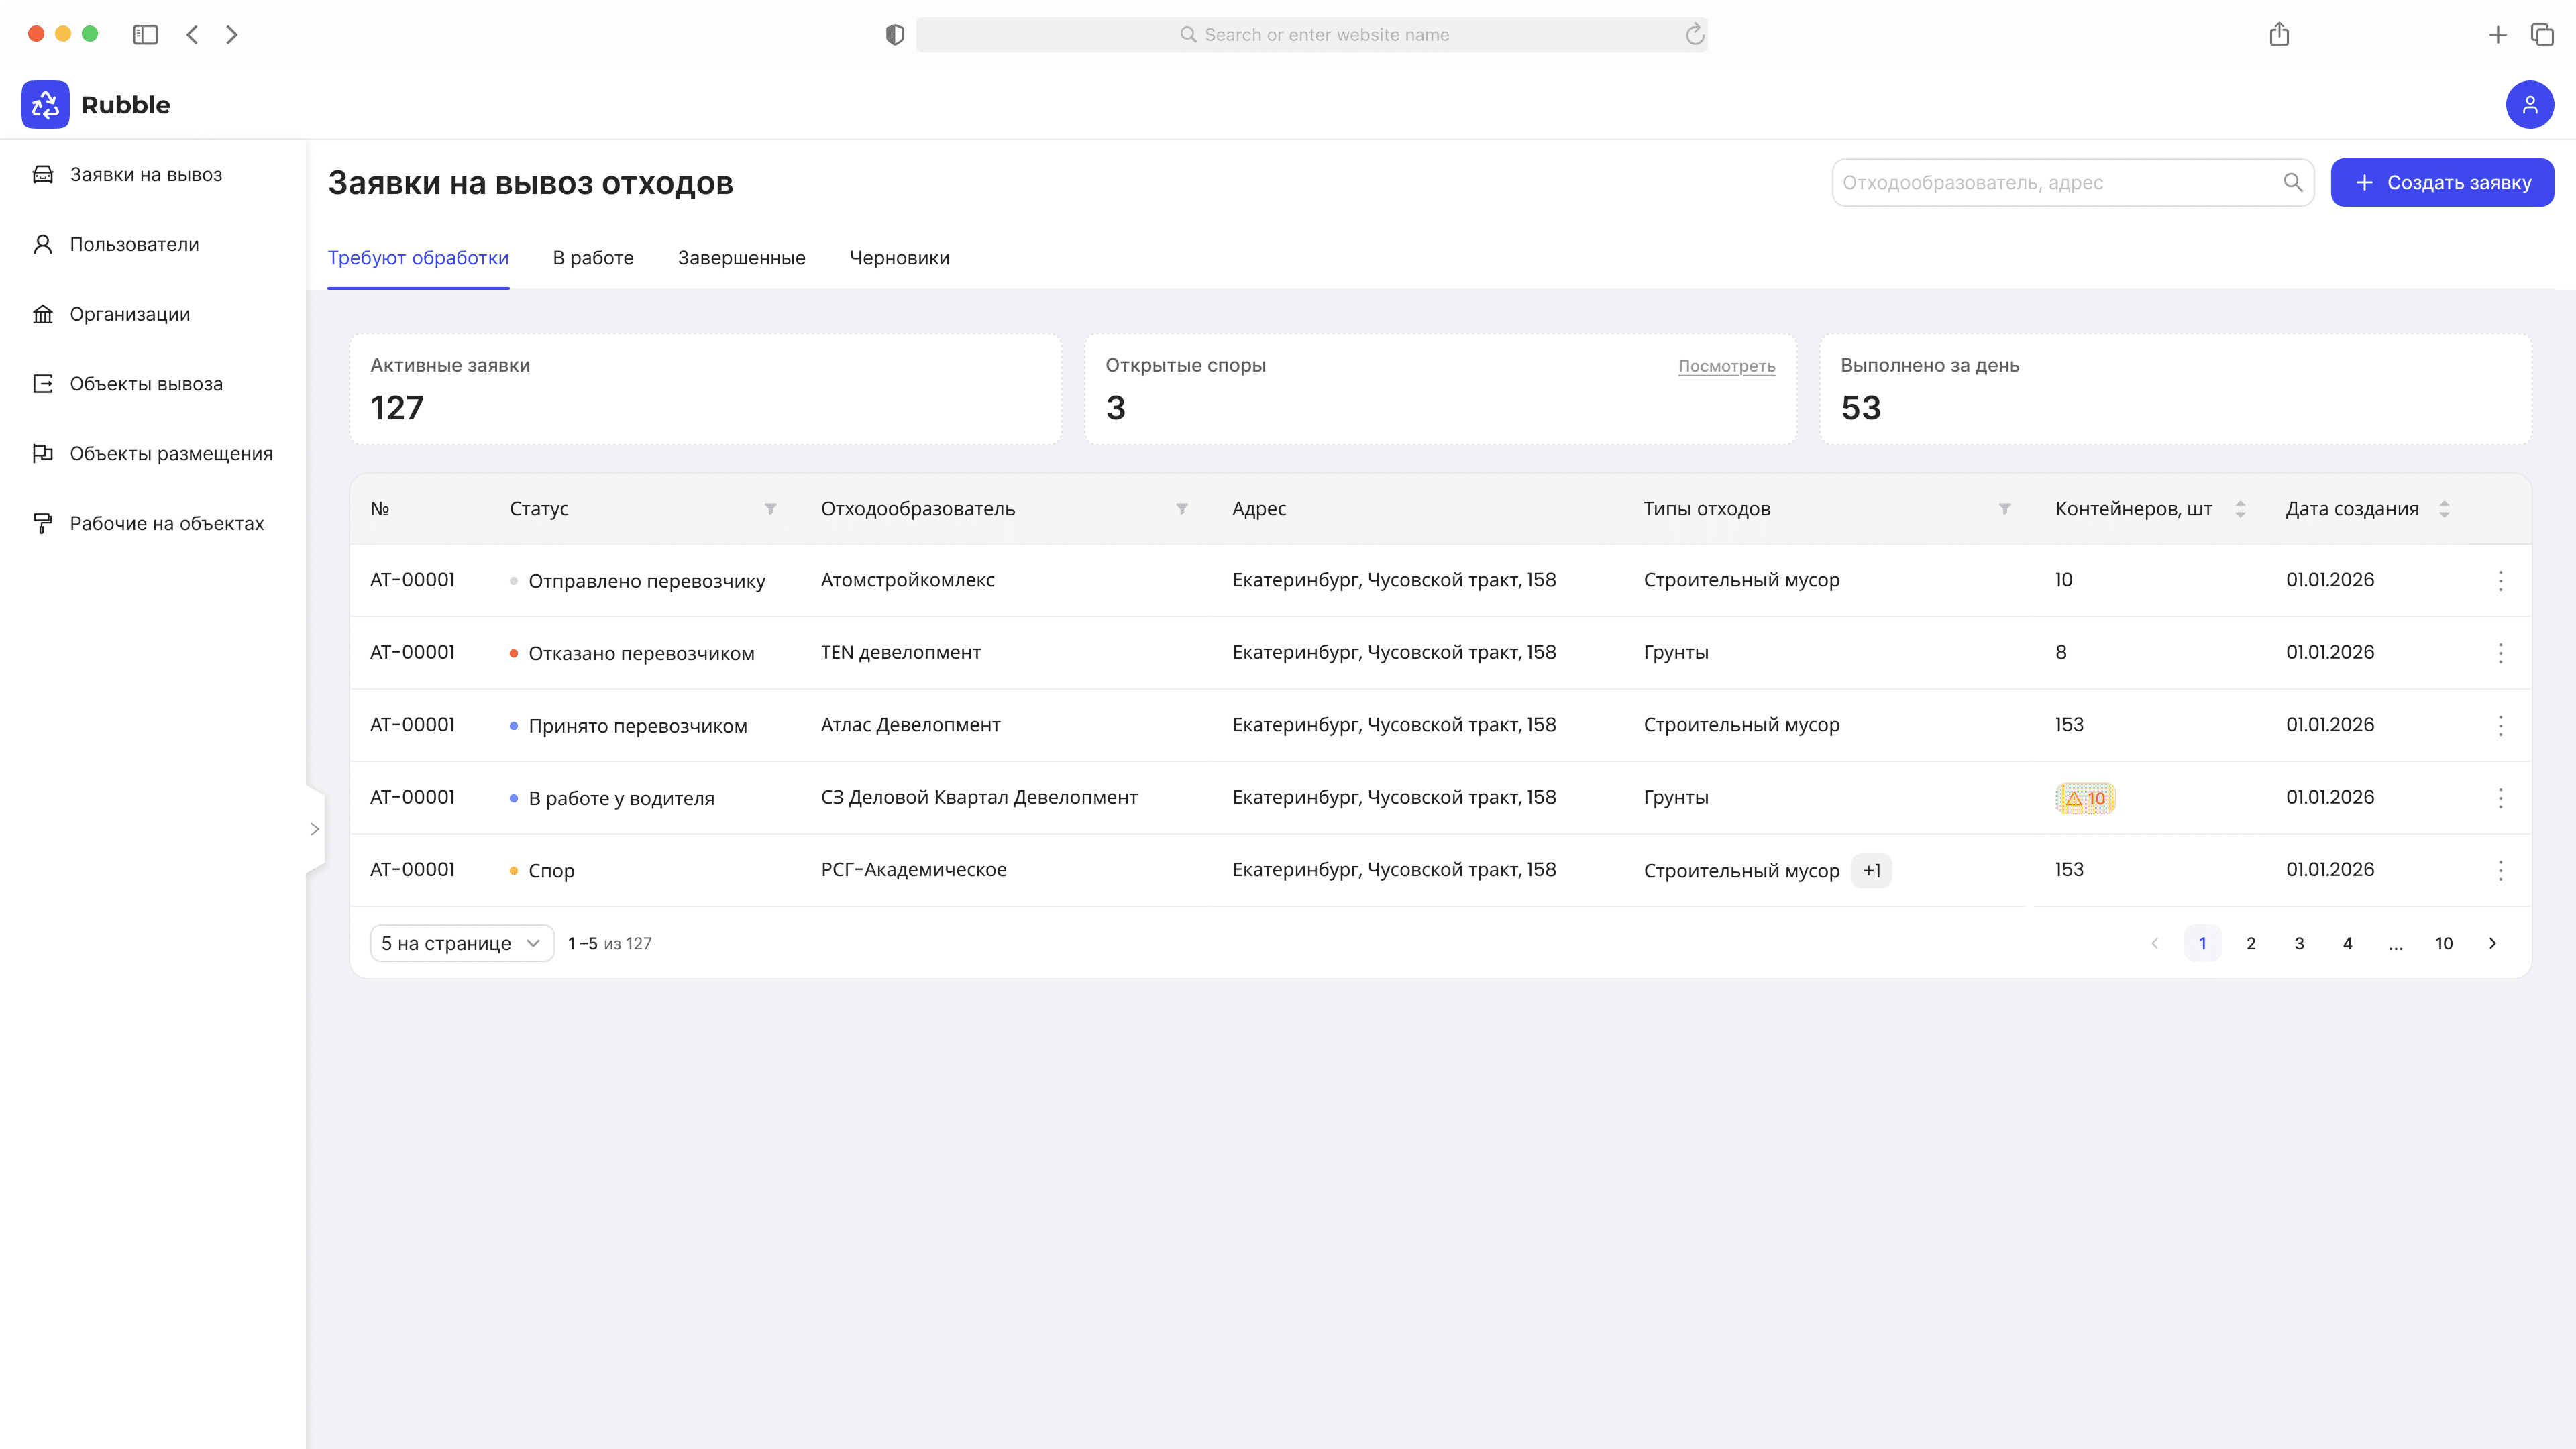Open the Типы отходов column filter icon
The width and height of the screenshot is (2576, 1449).
point(2004,509)
